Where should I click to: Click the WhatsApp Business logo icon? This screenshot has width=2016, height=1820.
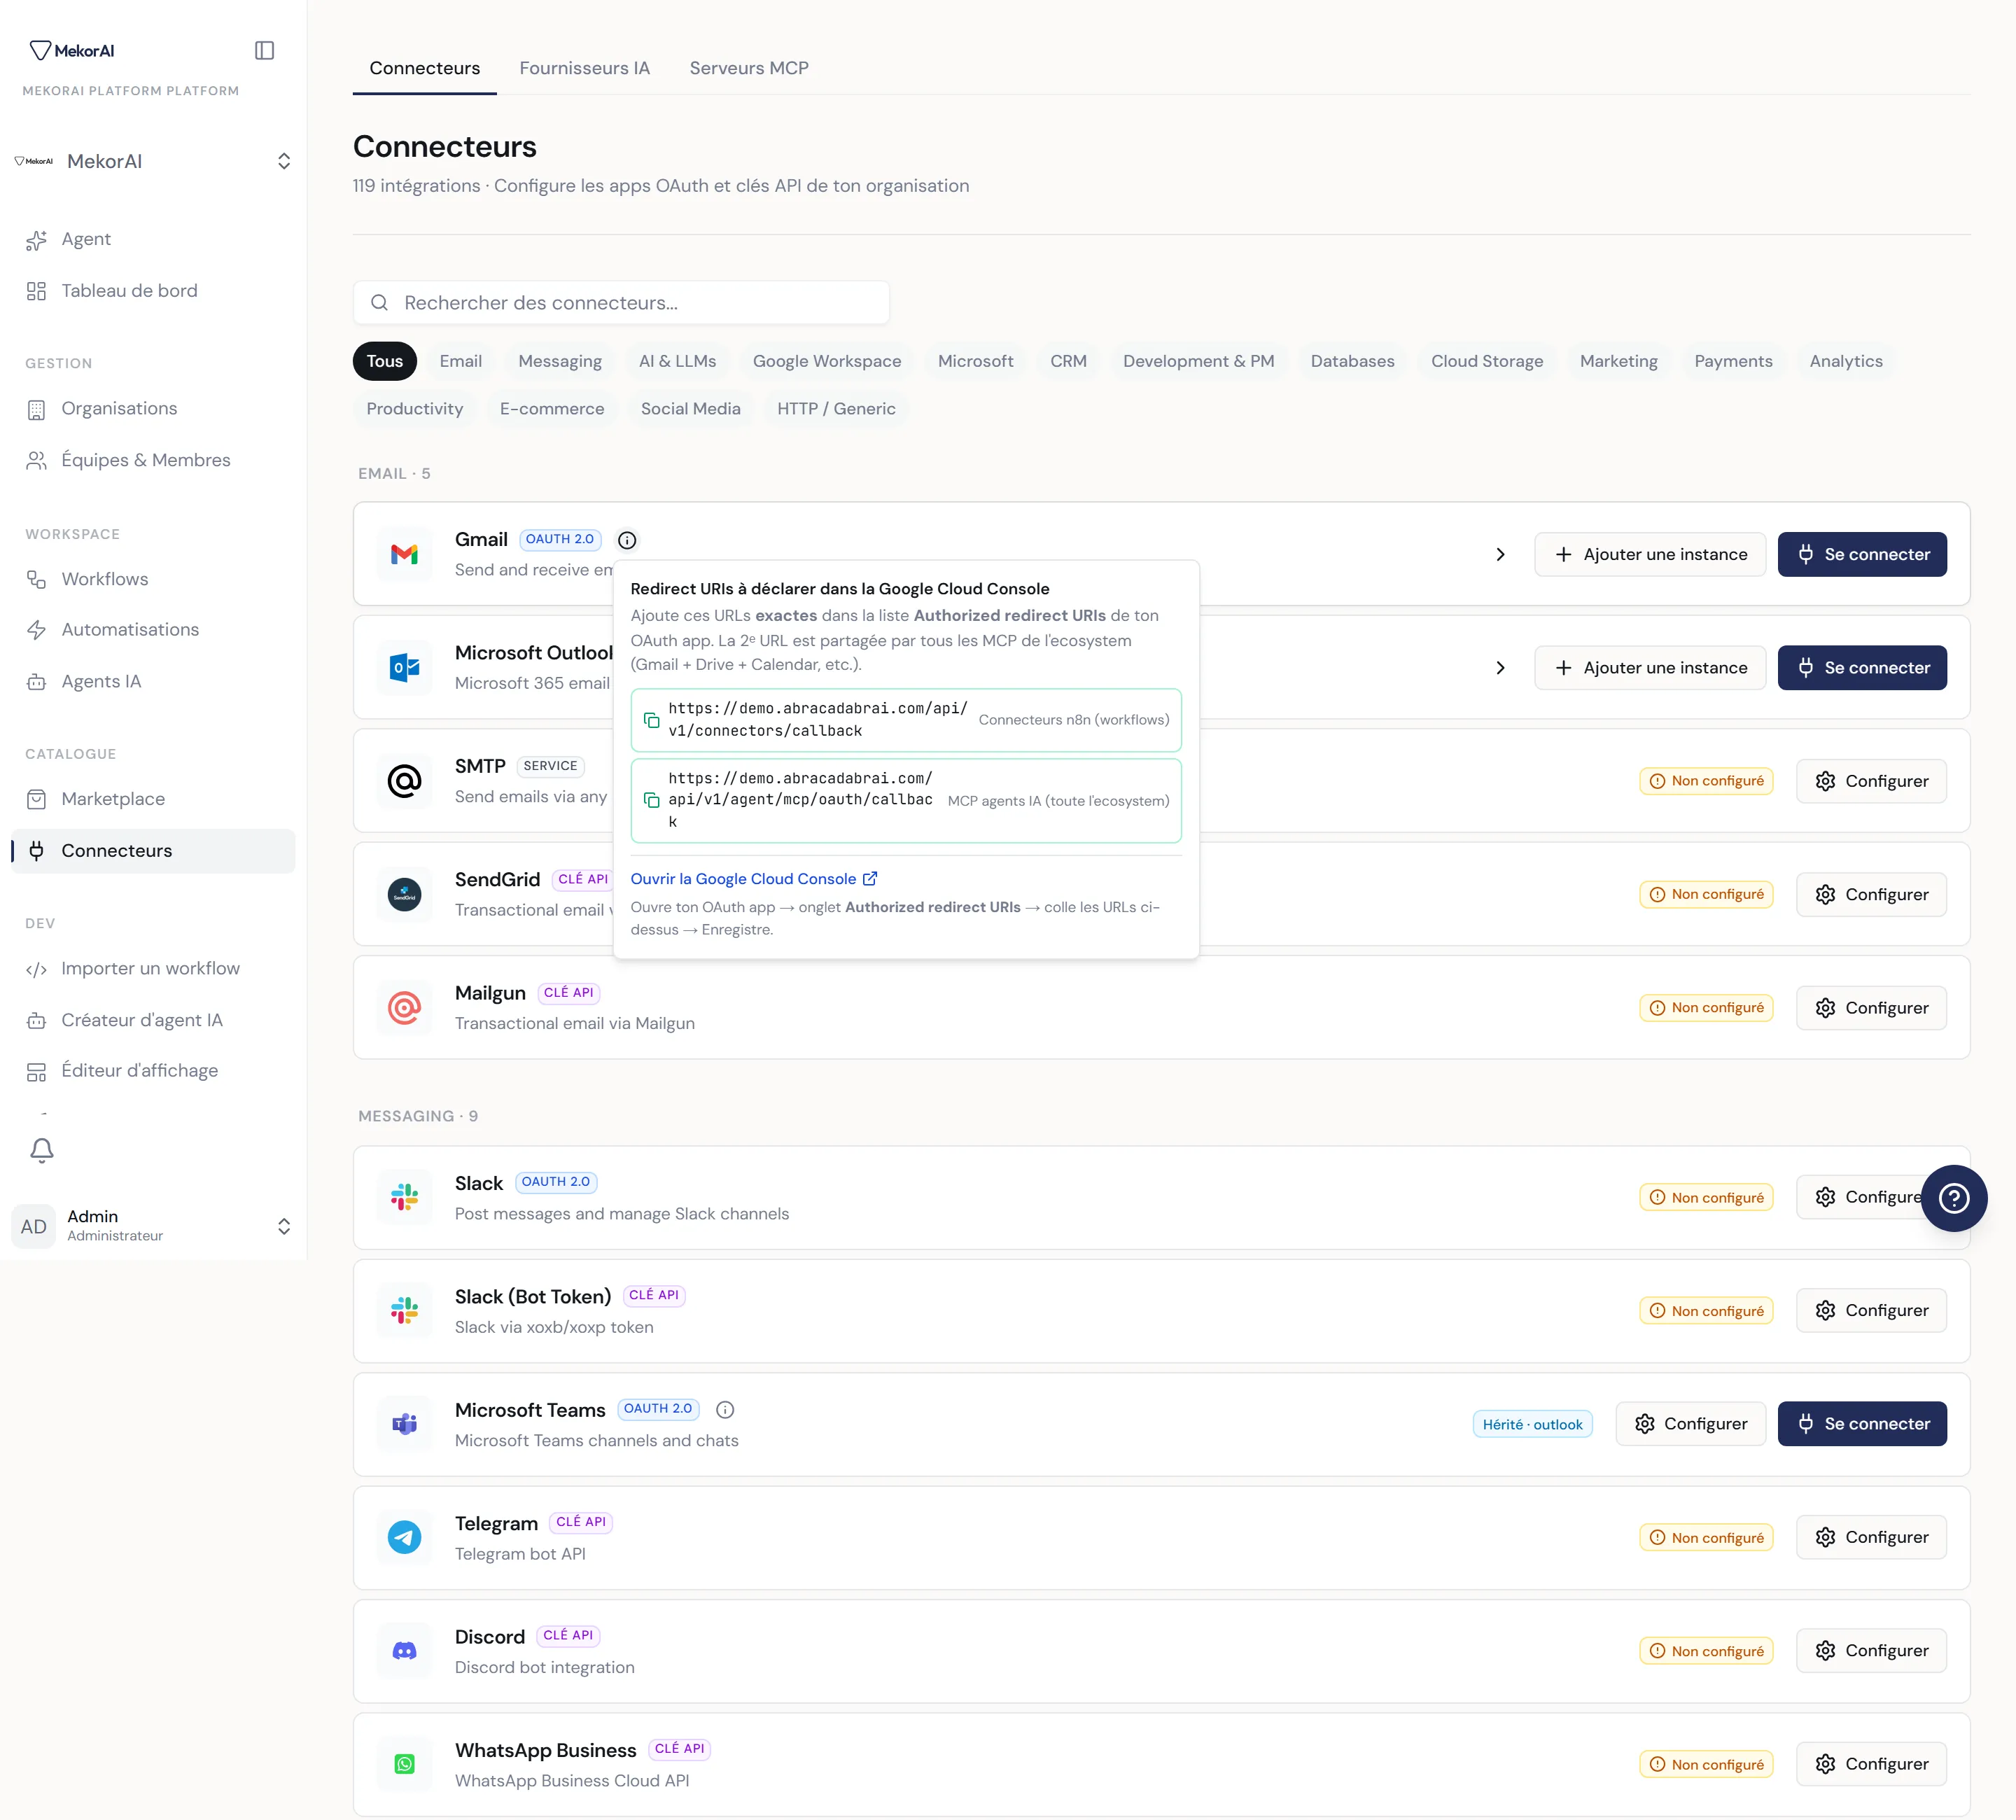tap(404, 1764)
